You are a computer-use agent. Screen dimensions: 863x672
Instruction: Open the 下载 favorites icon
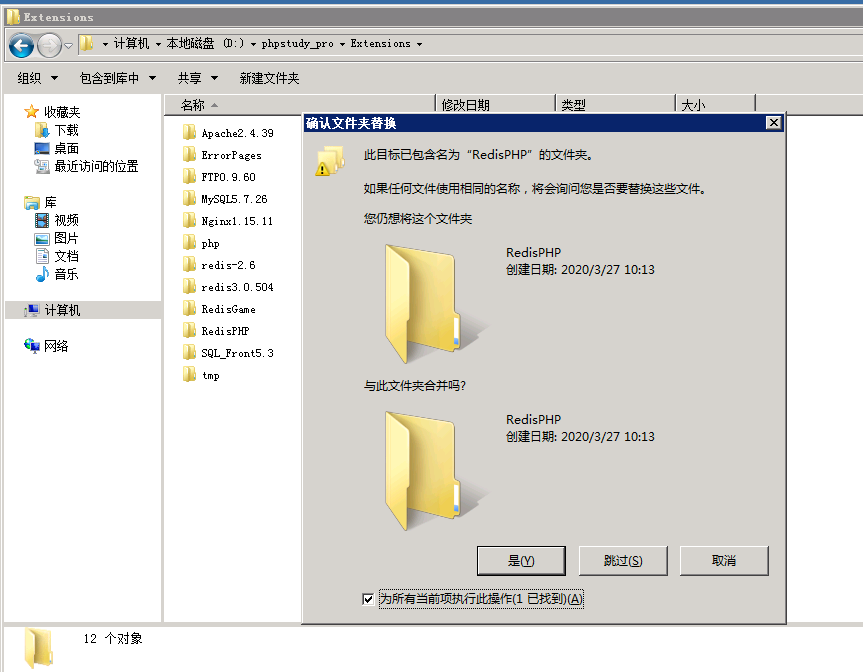(x=42, y=130)
